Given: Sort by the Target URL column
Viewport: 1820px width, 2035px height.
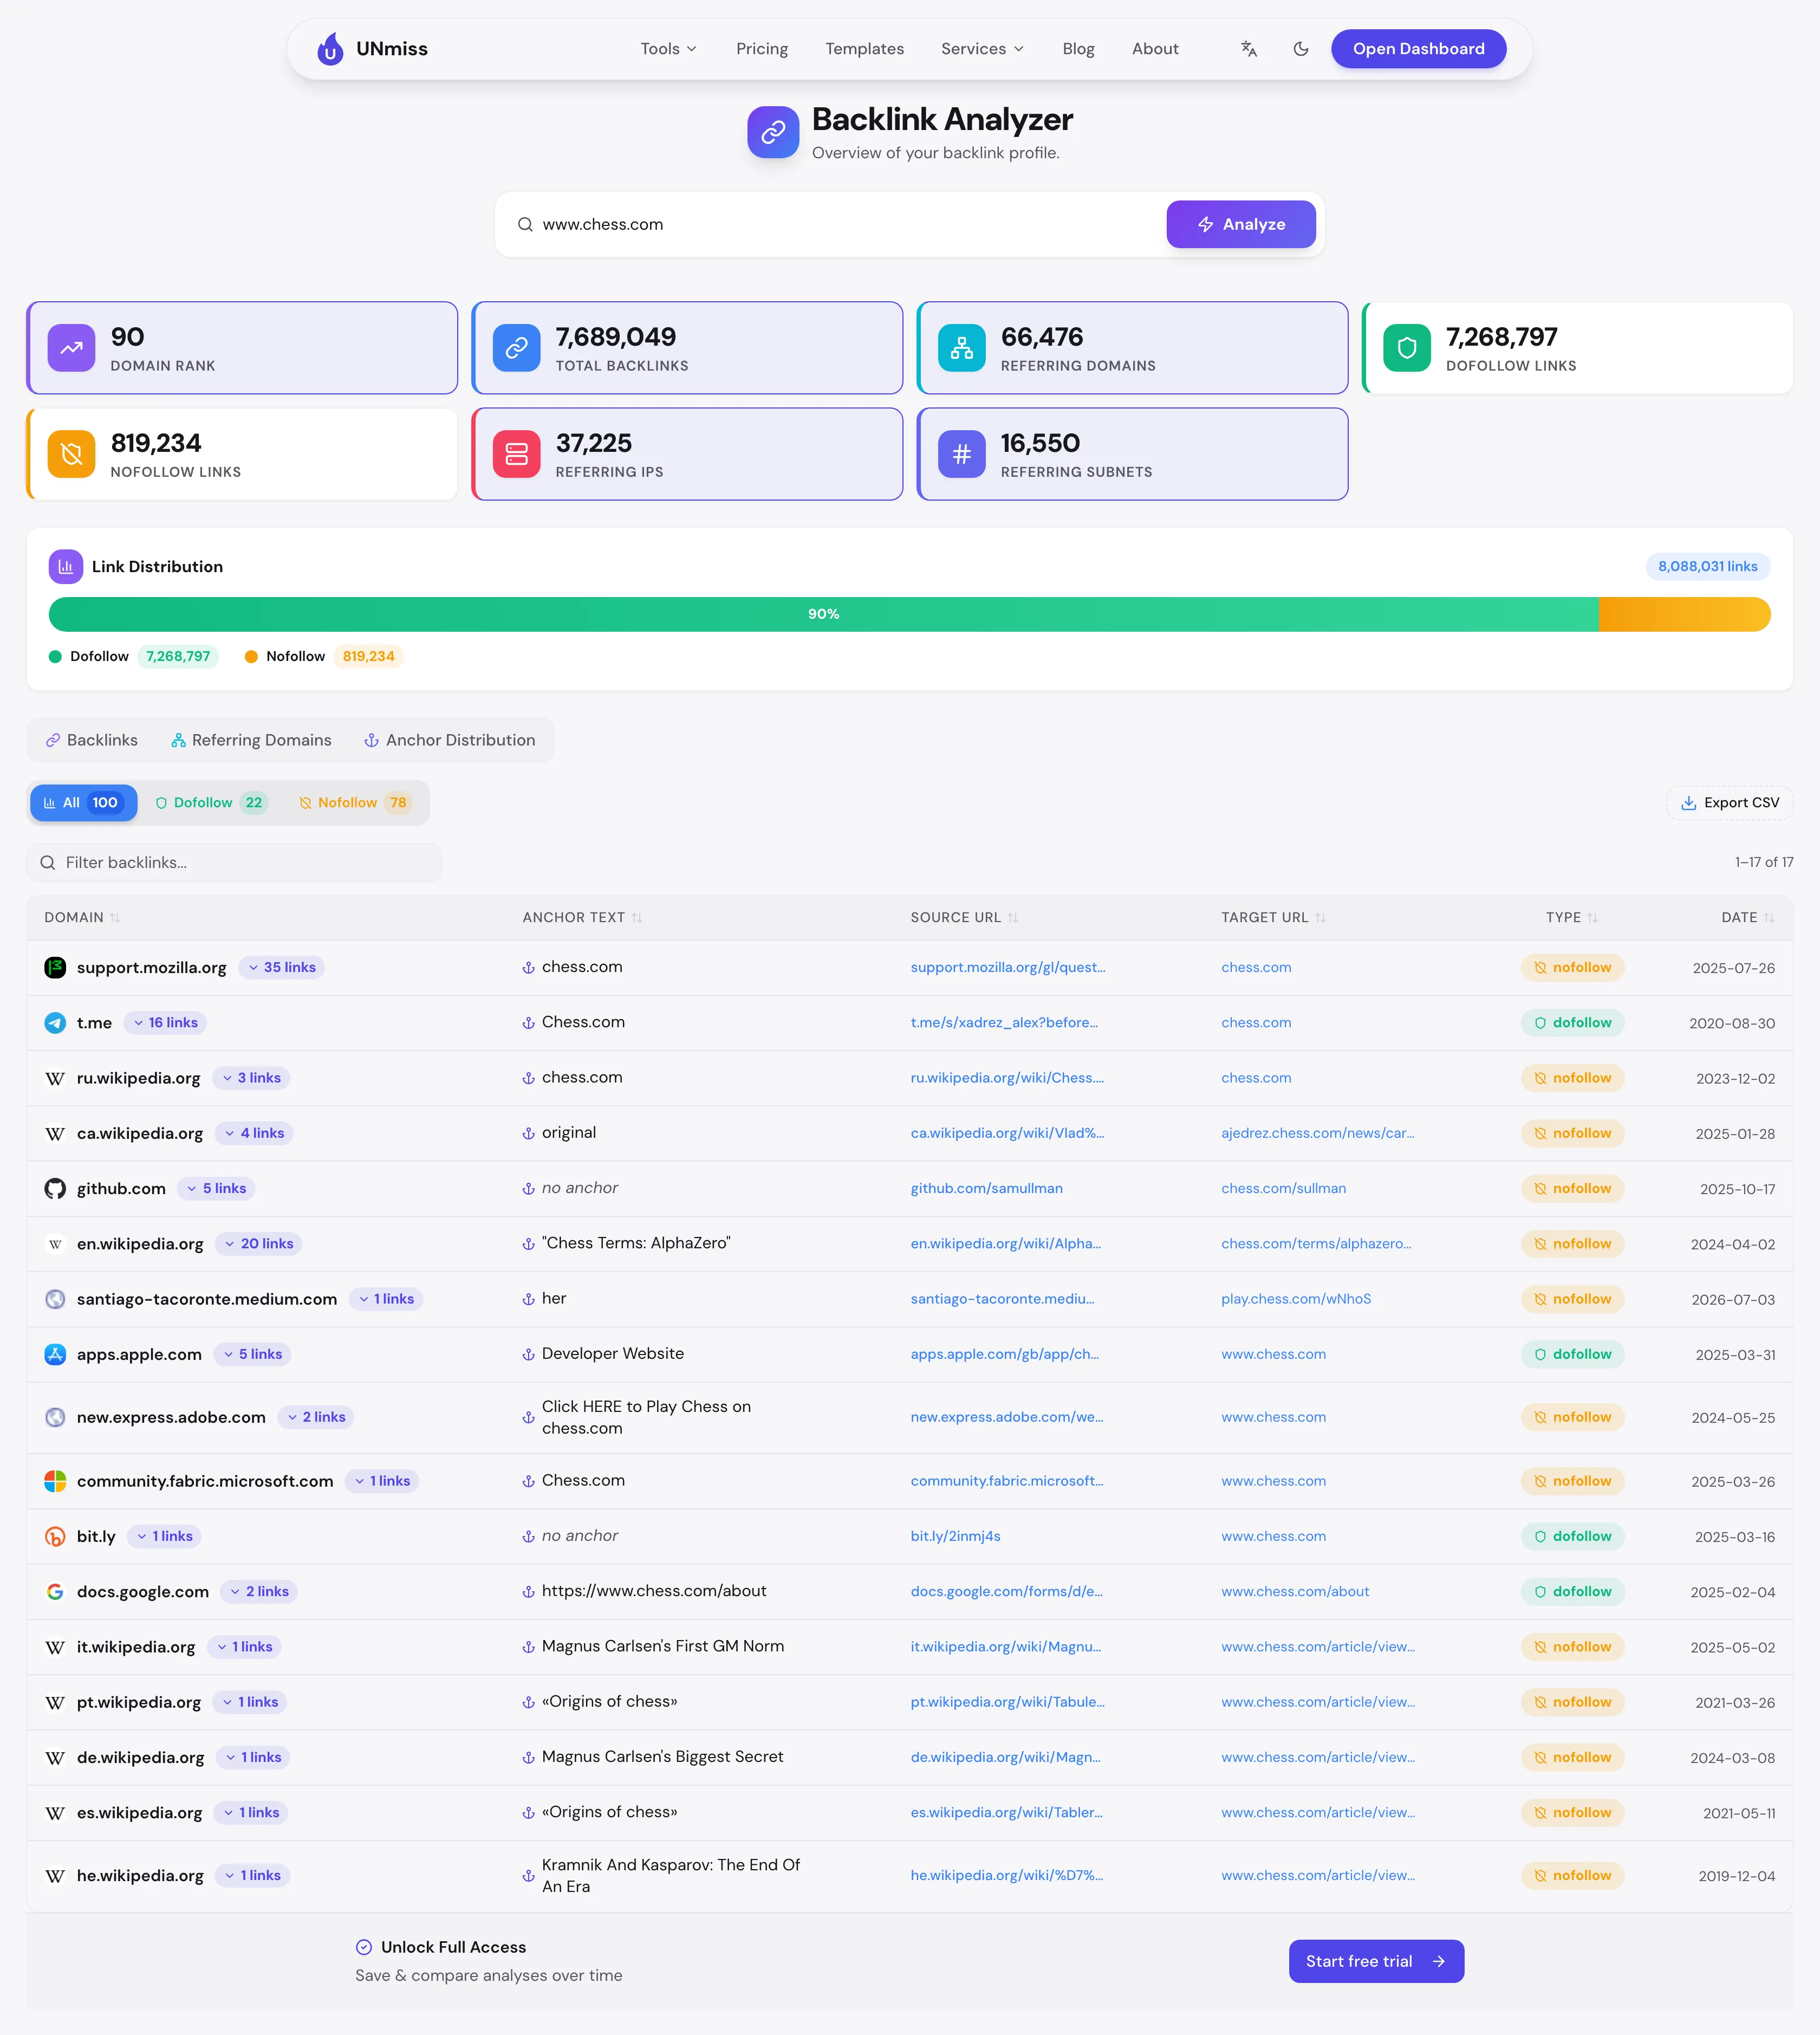Looking at the screenshot, I should 1273,917.
